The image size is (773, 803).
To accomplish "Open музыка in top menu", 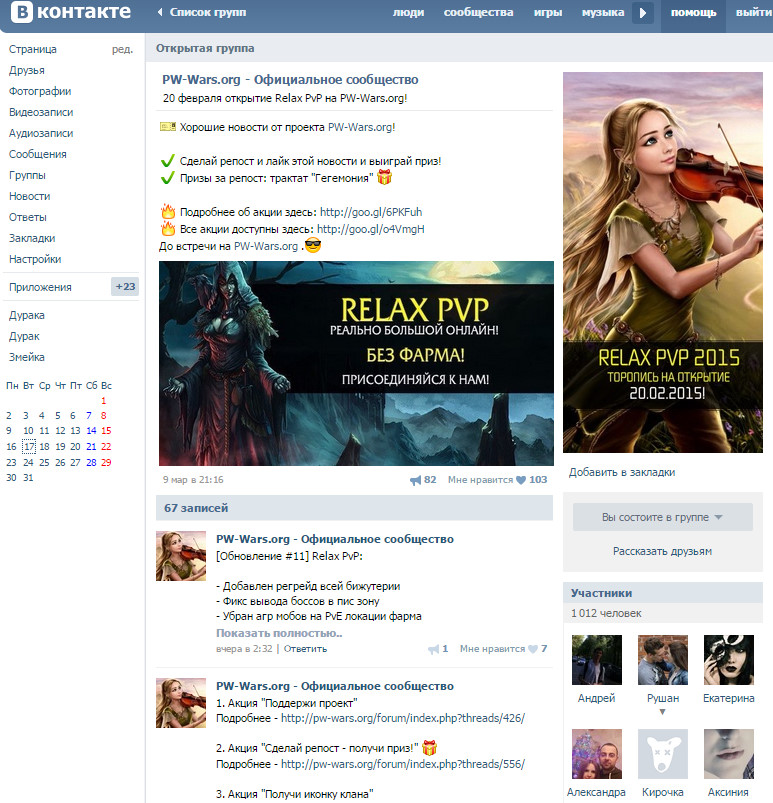I will (x=602, y=12).
